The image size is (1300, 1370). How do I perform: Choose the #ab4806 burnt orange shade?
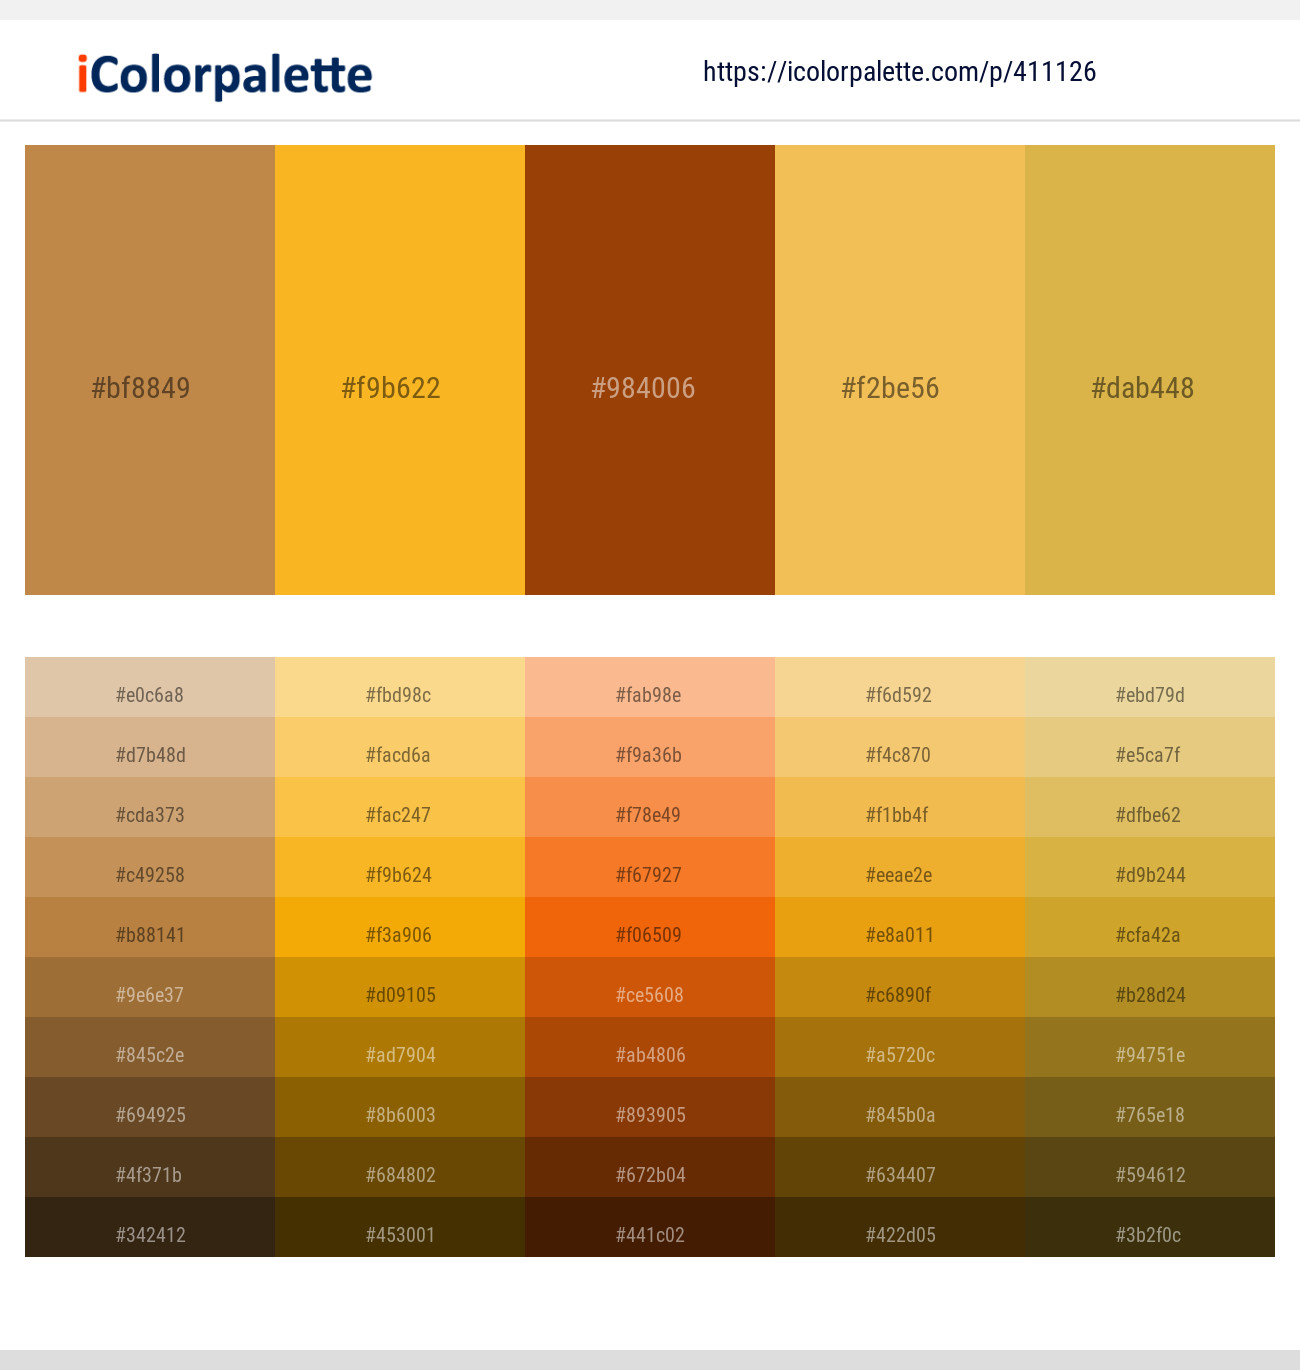(x=650, y=1047)
